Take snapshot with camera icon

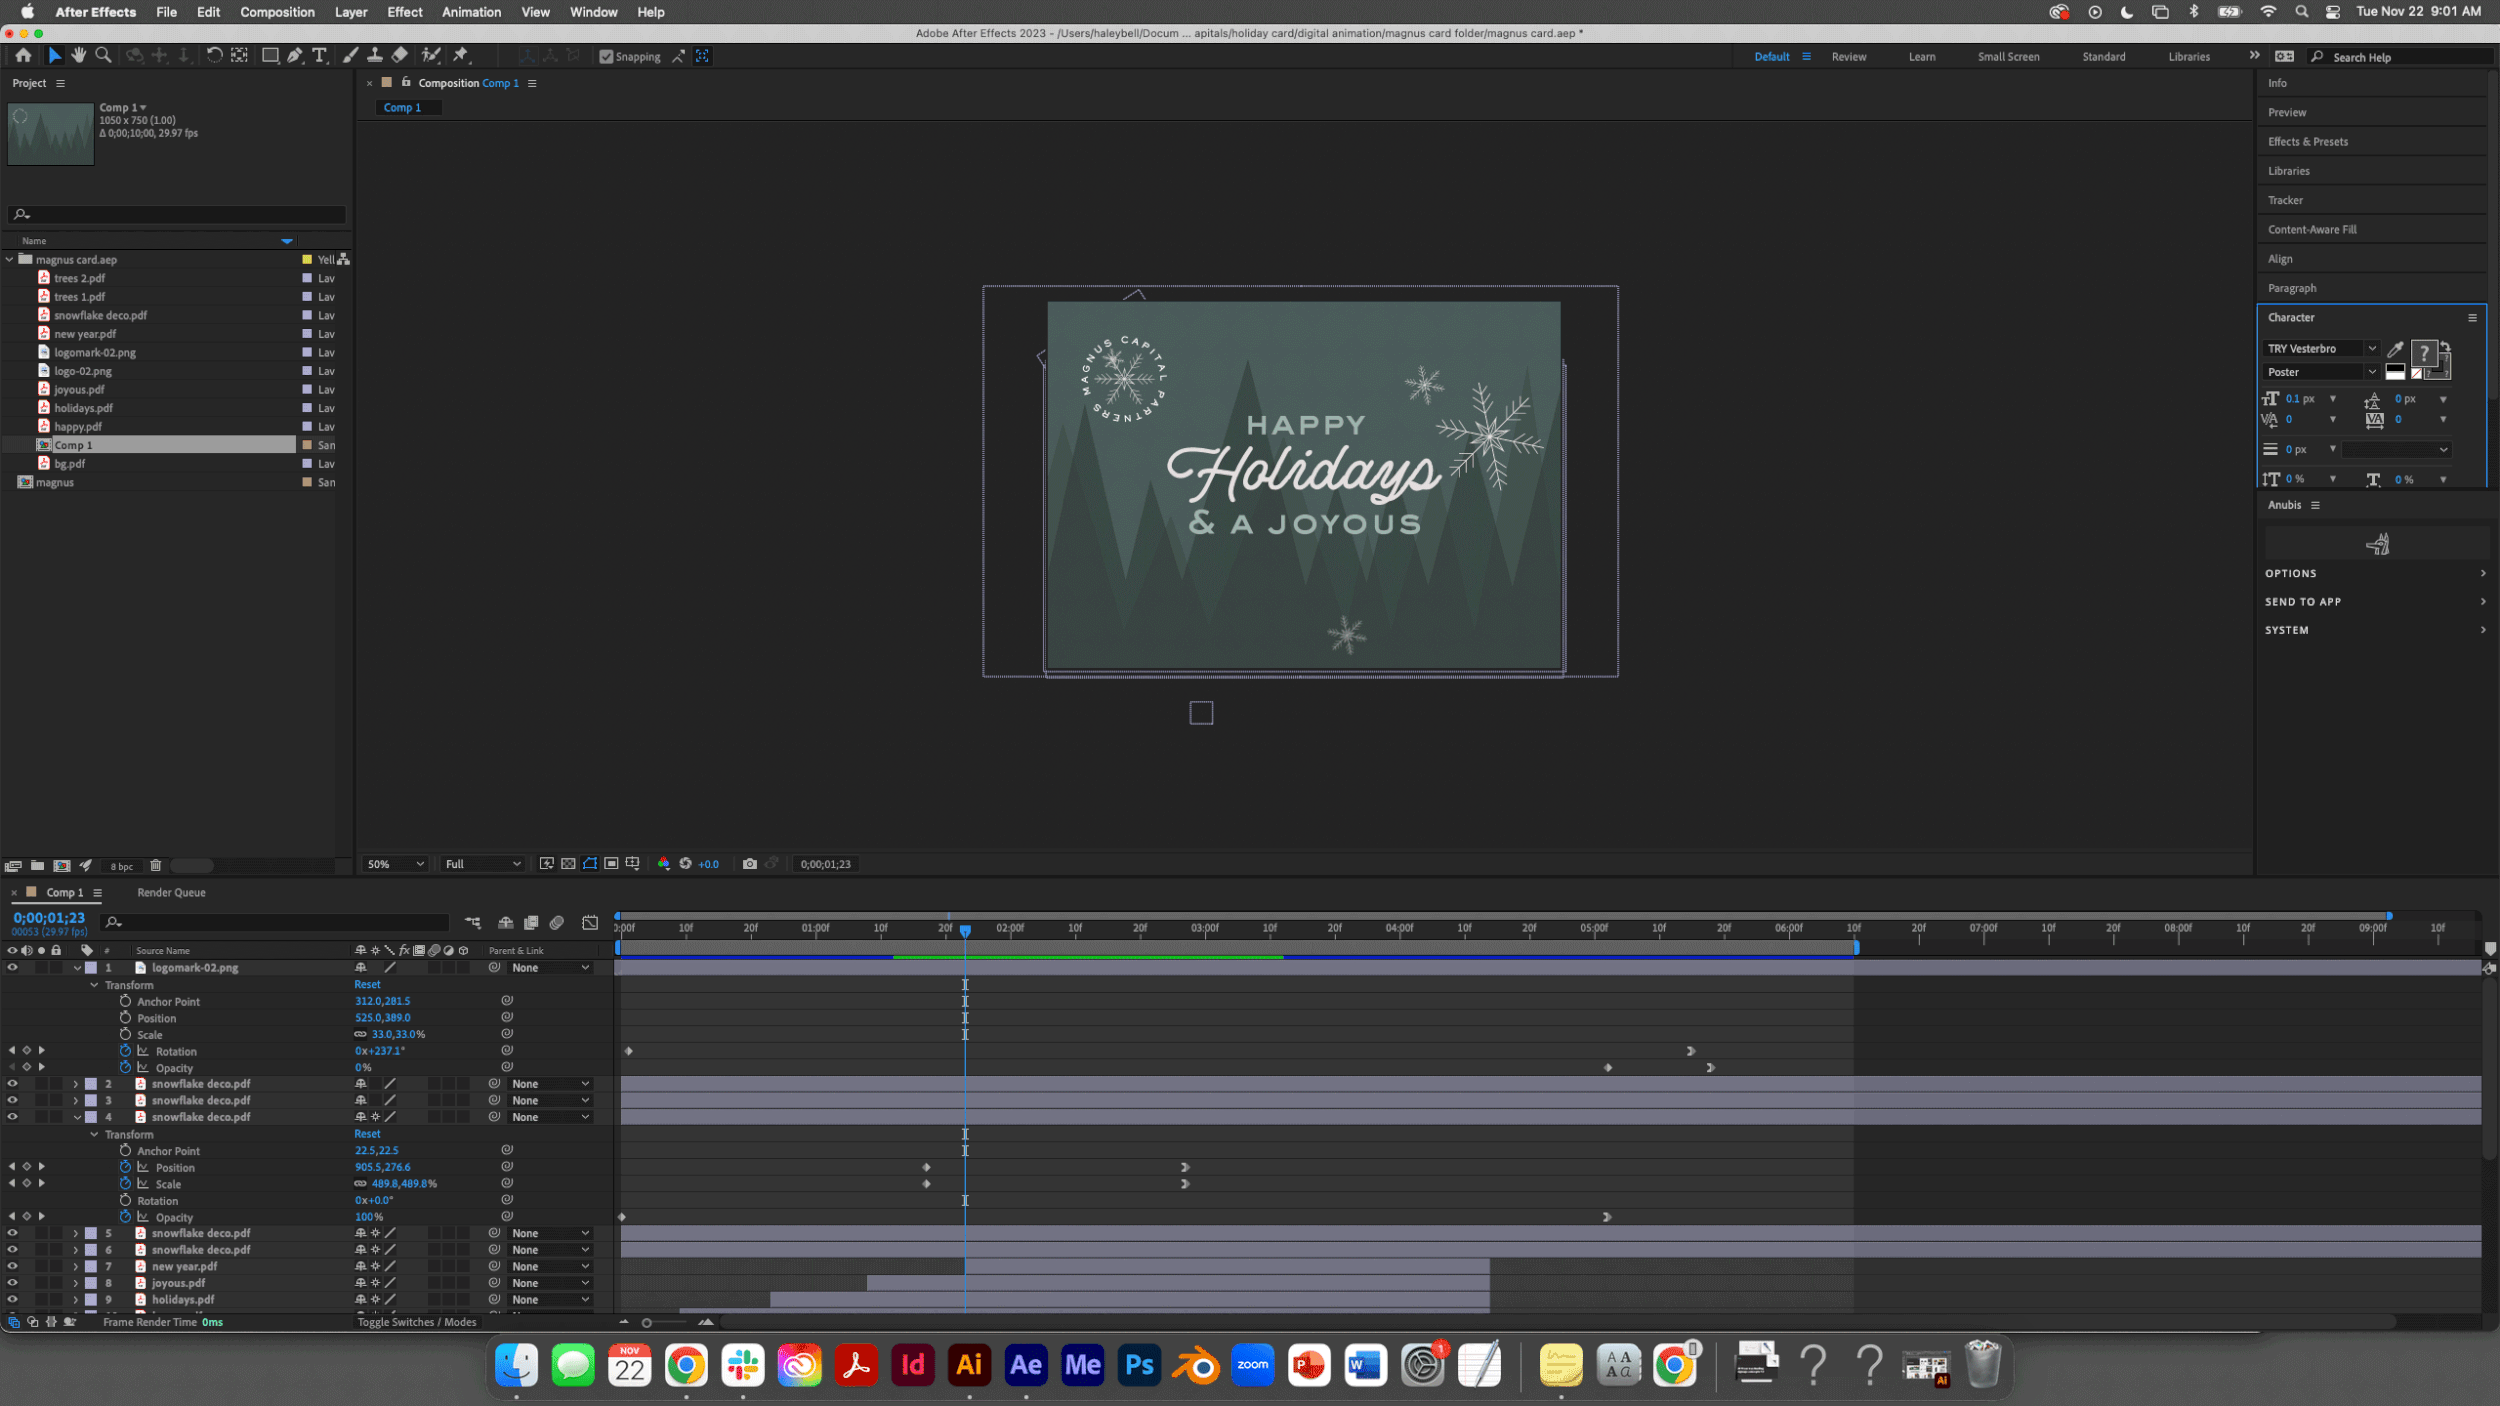750,864
